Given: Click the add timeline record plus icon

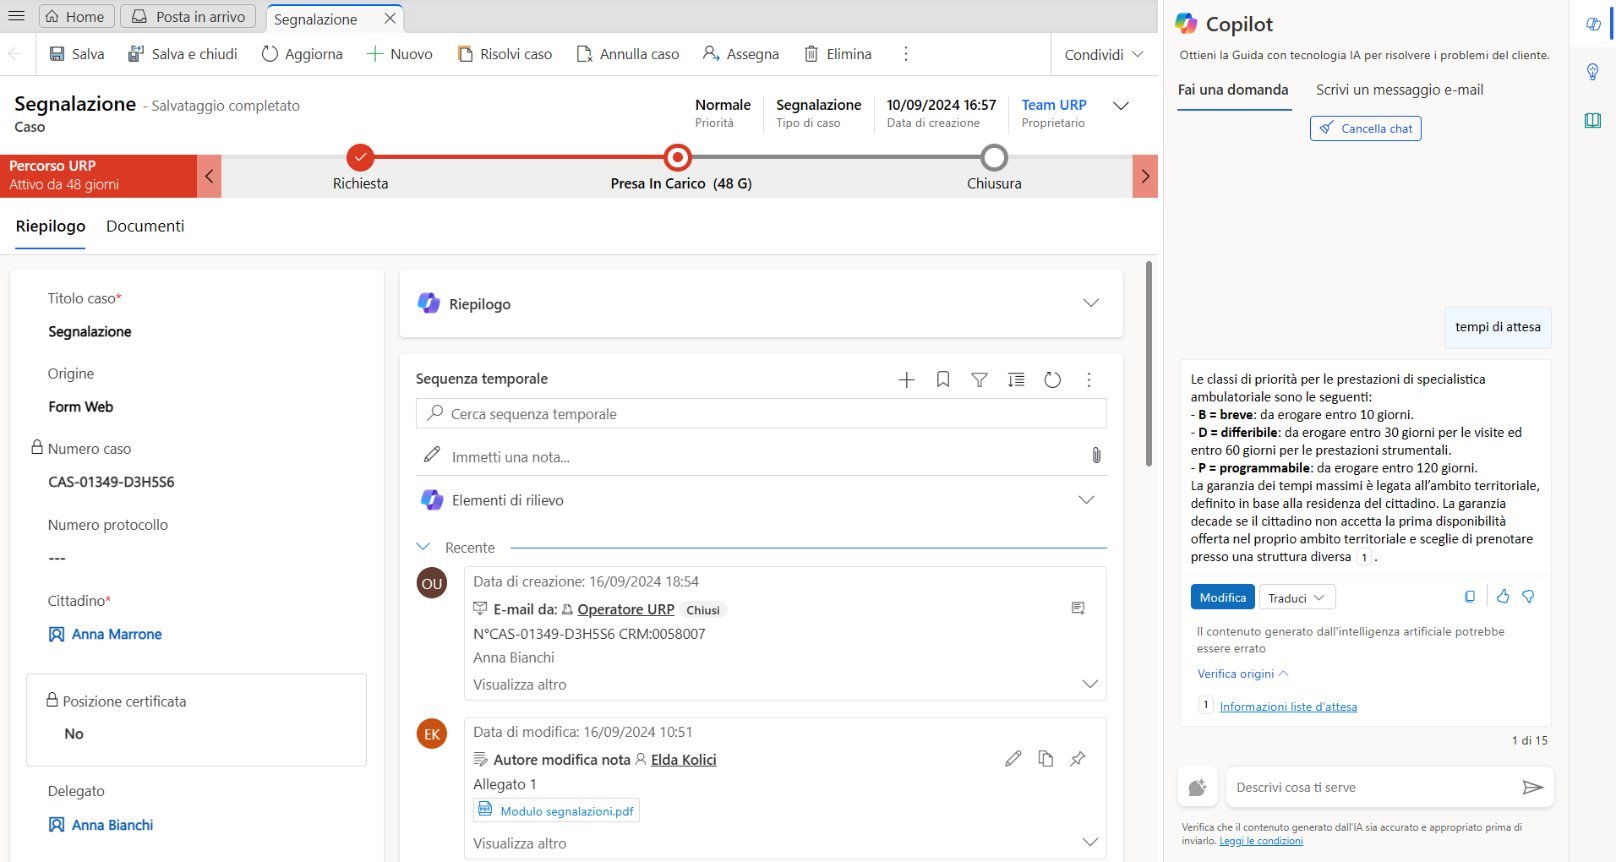Looking at the screenshot, I should click(x=906, y=380).
